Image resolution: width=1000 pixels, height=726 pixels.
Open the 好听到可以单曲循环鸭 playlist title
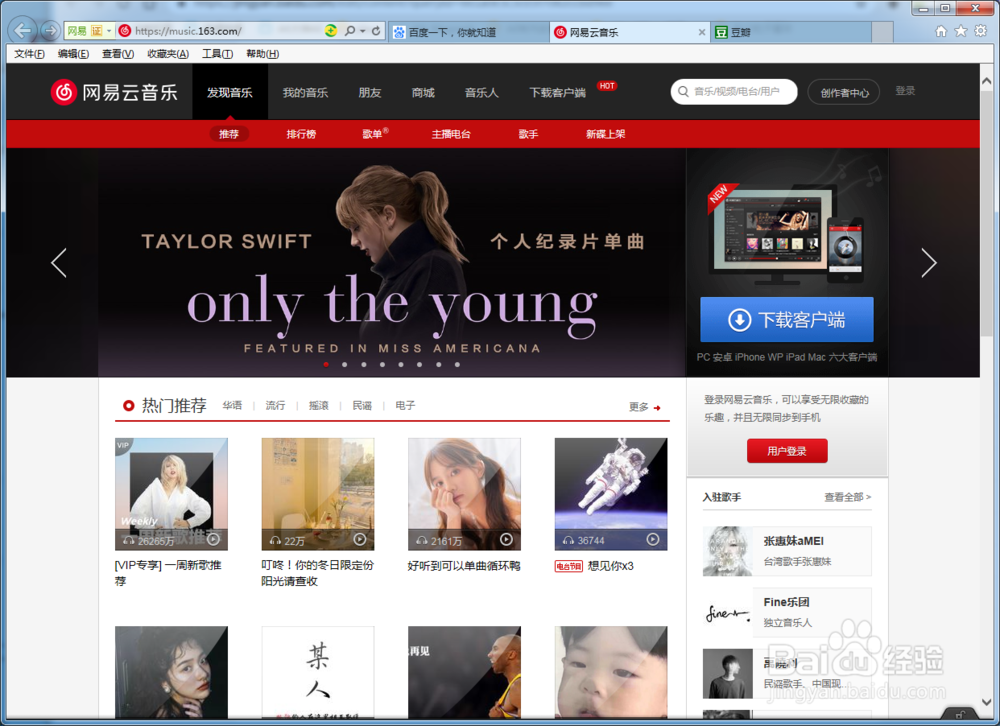pyautogui.click(x=464, y=566)
